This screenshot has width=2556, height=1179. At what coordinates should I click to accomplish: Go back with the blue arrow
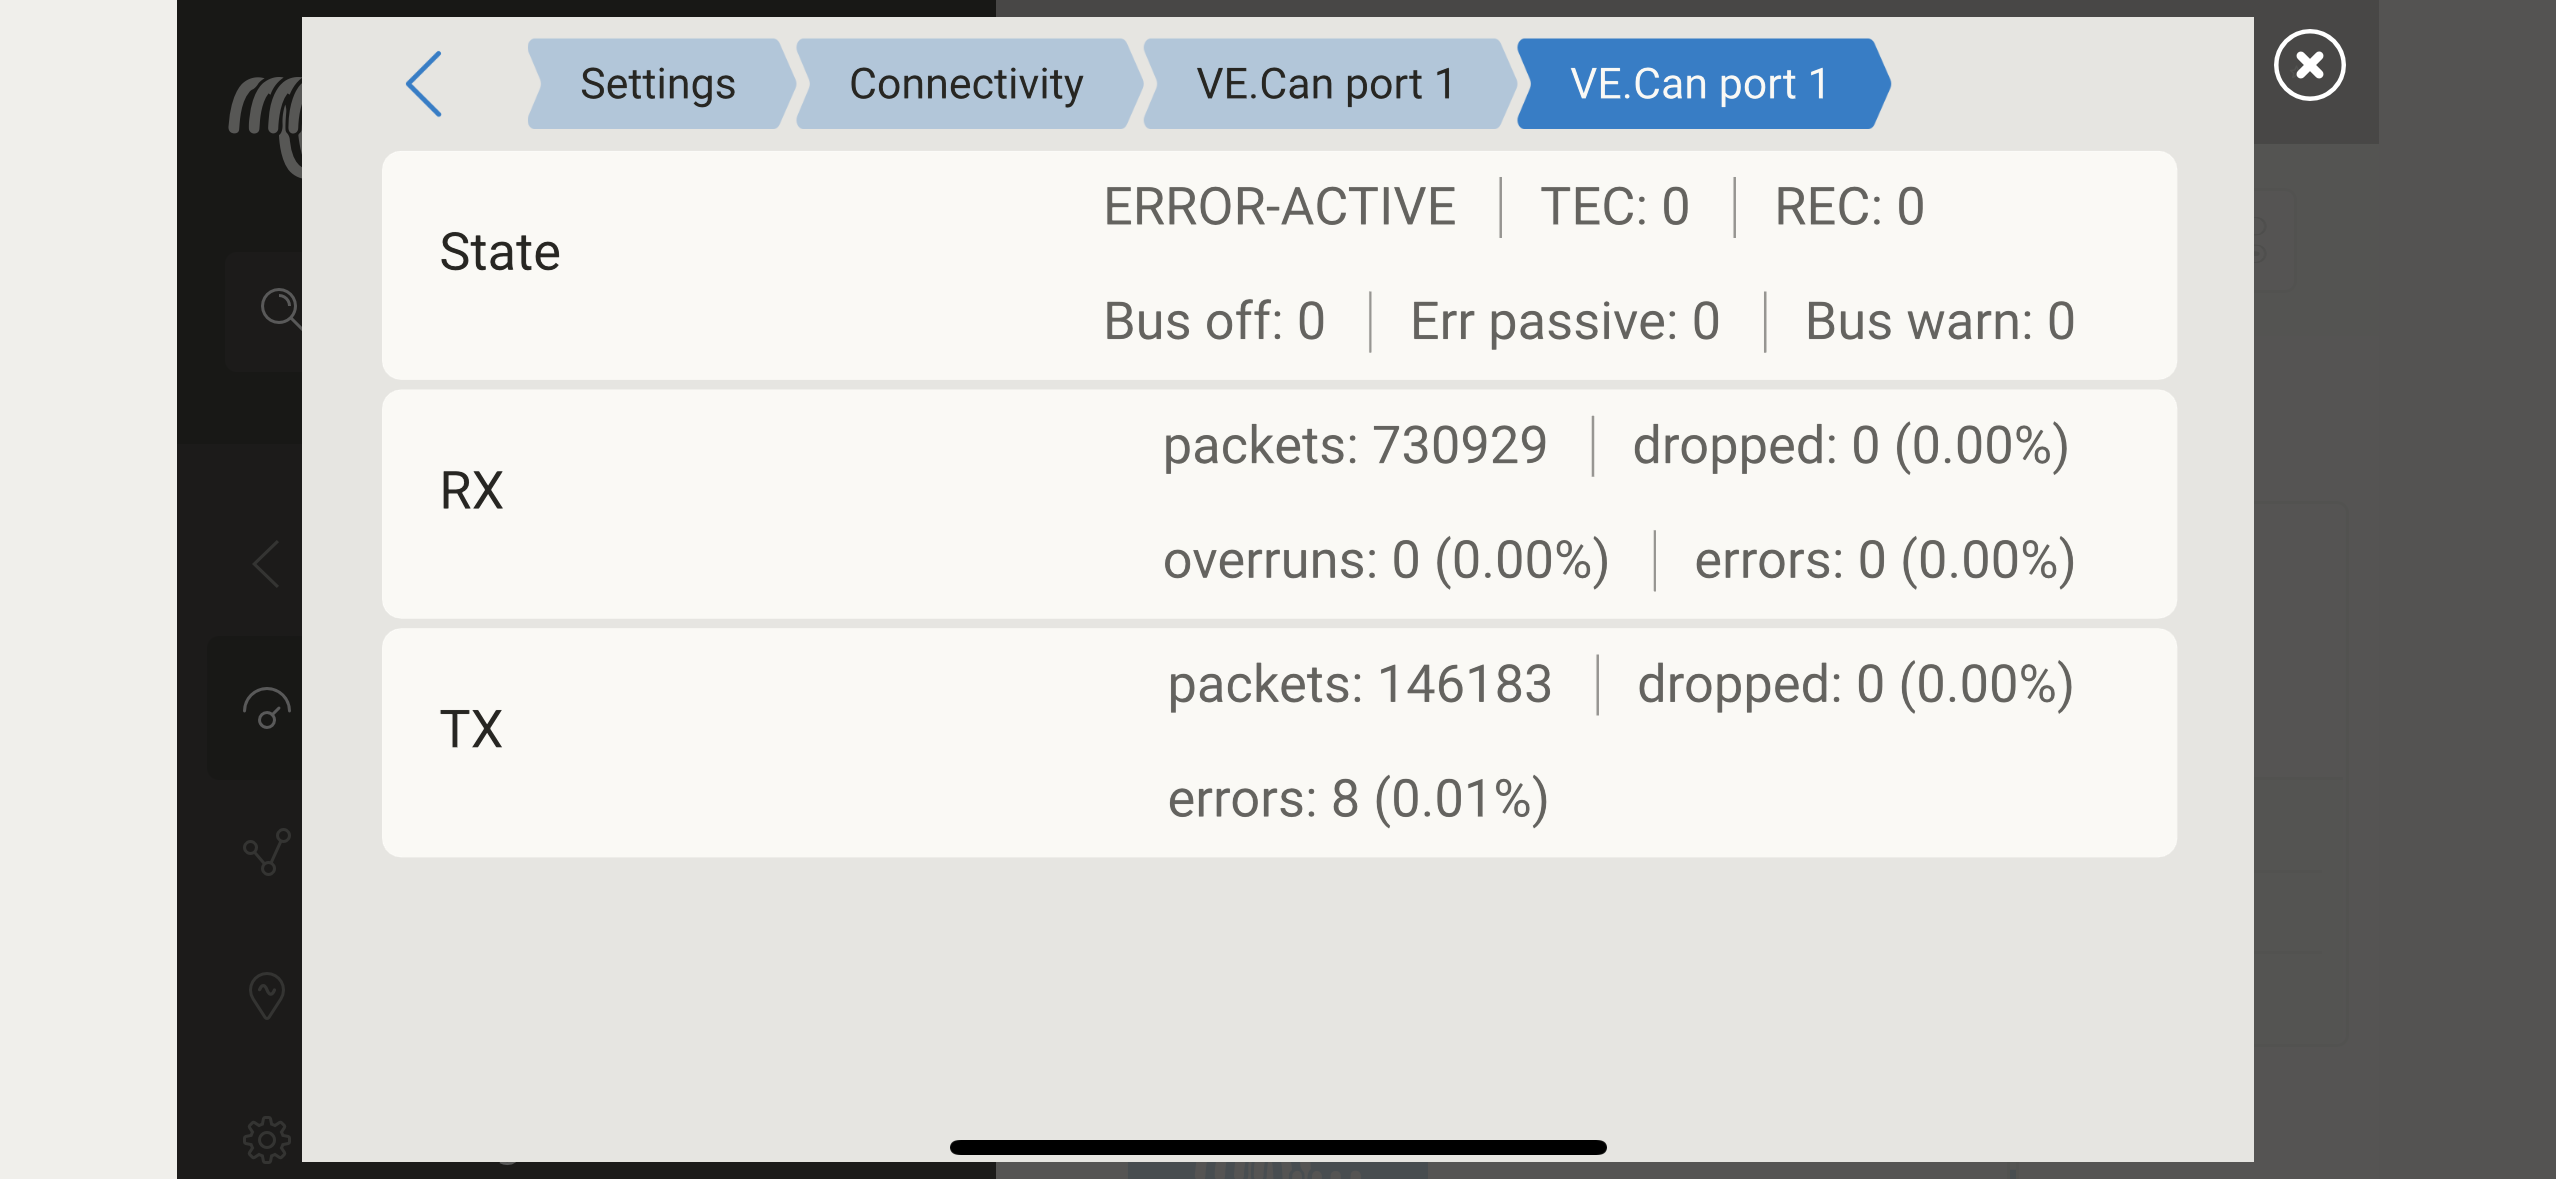[425, 84]
